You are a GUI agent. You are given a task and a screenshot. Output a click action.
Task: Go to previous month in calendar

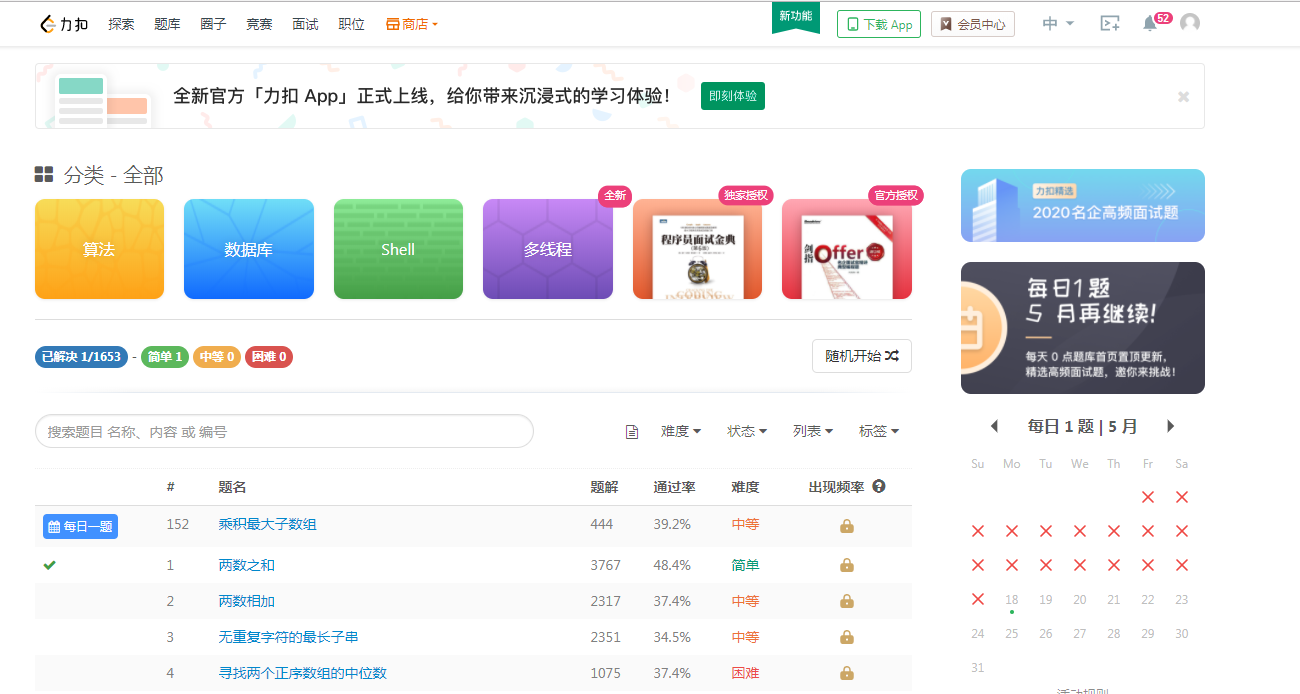point(994,426)
